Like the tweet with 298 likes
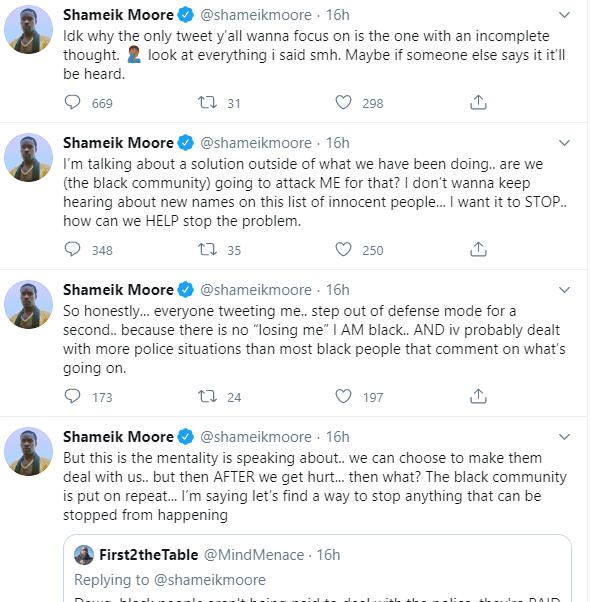The width and height of the screenshot is (595, 602). [343, 103]
